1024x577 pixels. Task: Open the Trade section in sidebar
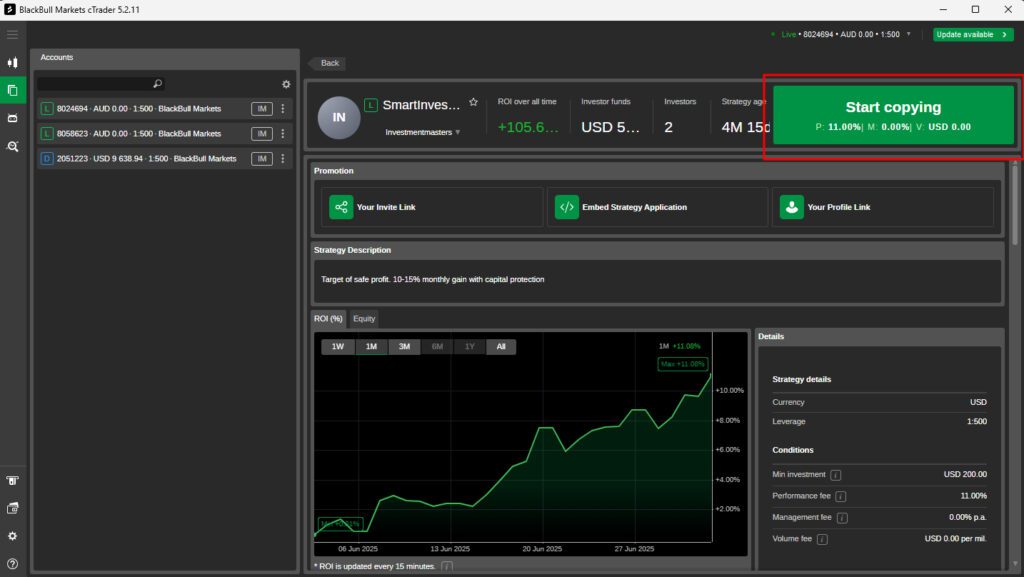click(x=12, y=63)
